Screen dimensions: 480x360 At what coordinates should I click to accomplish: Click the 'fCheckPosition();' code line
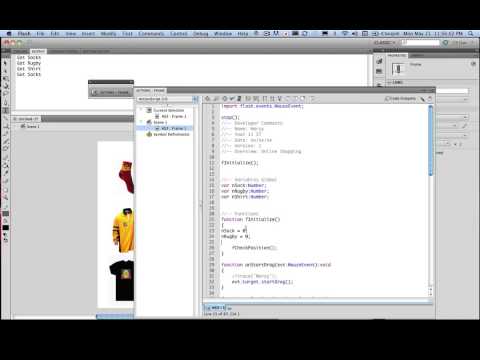[x=254, y=248]
